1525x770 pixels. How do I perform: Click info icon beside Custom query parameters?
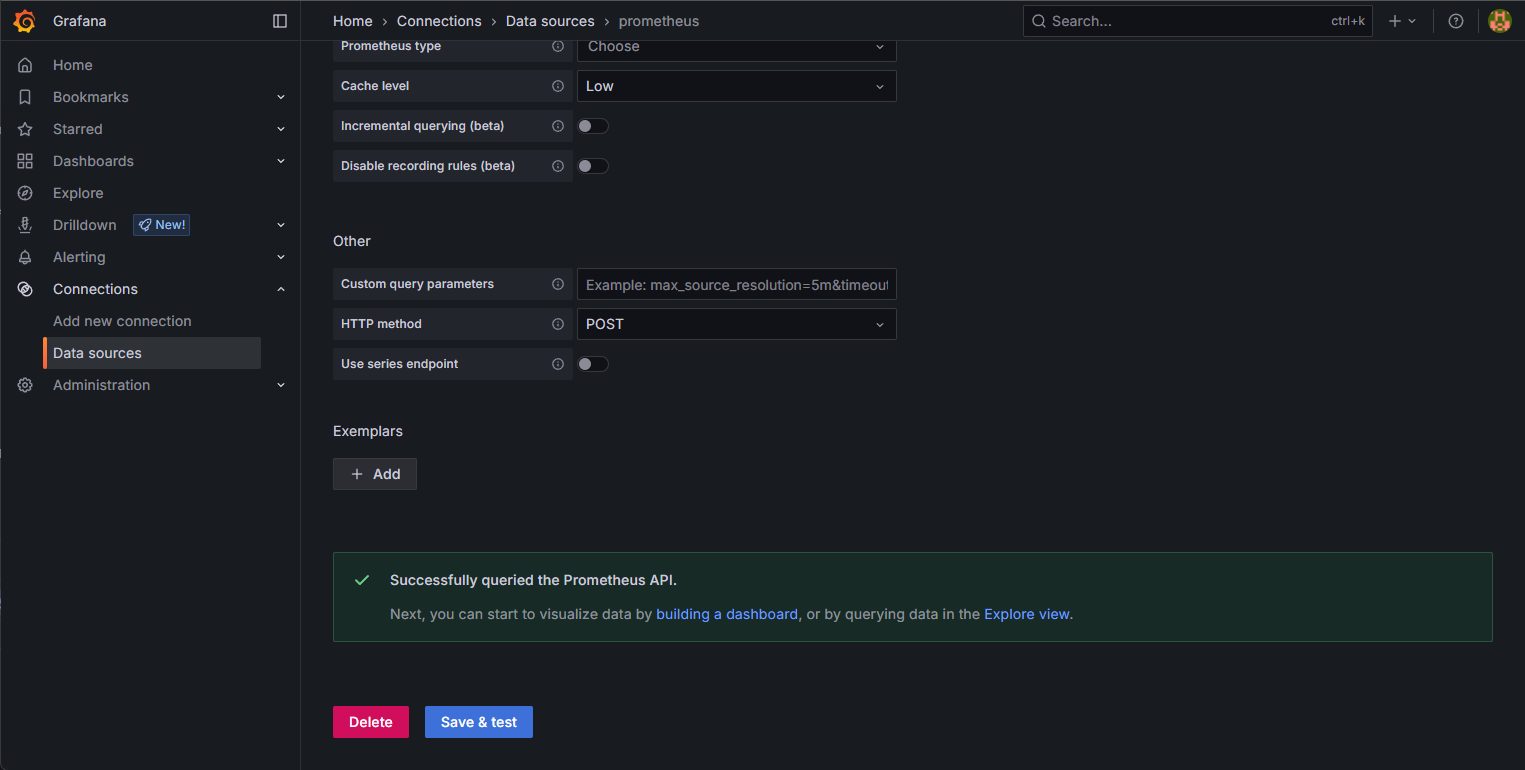(x=558, y=284)
